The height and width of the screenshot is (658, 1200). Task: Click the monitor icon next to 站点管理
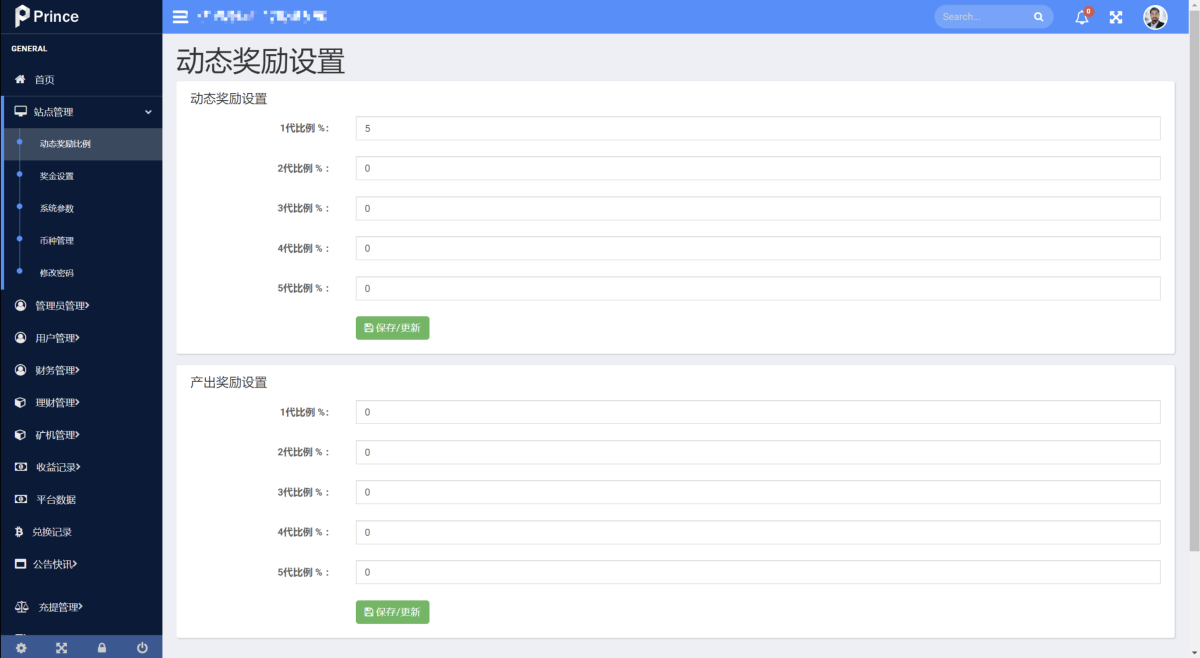20,112
